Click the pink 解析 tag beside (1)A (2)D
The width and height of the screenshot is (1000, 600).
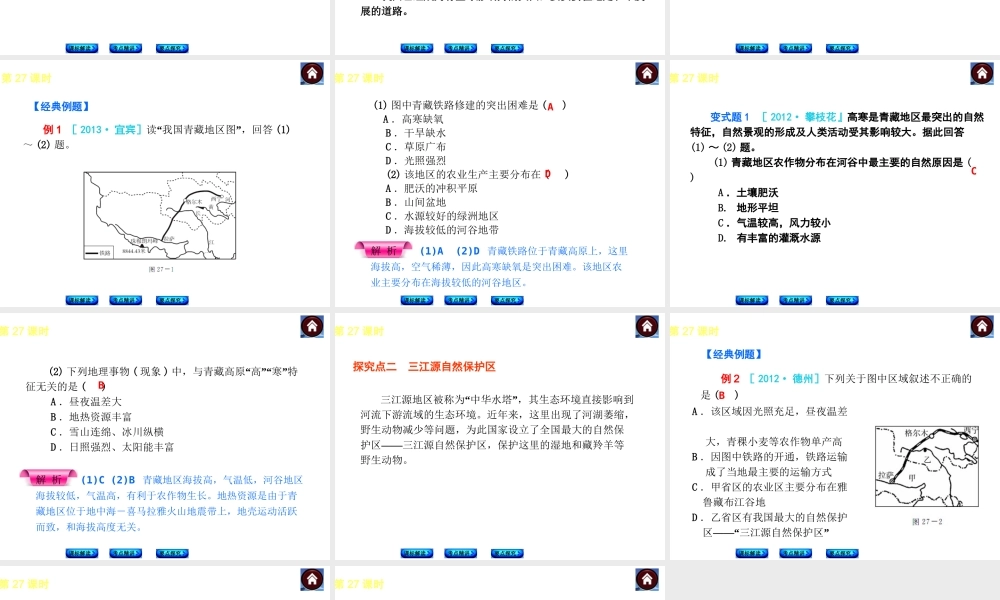[383, 250]
